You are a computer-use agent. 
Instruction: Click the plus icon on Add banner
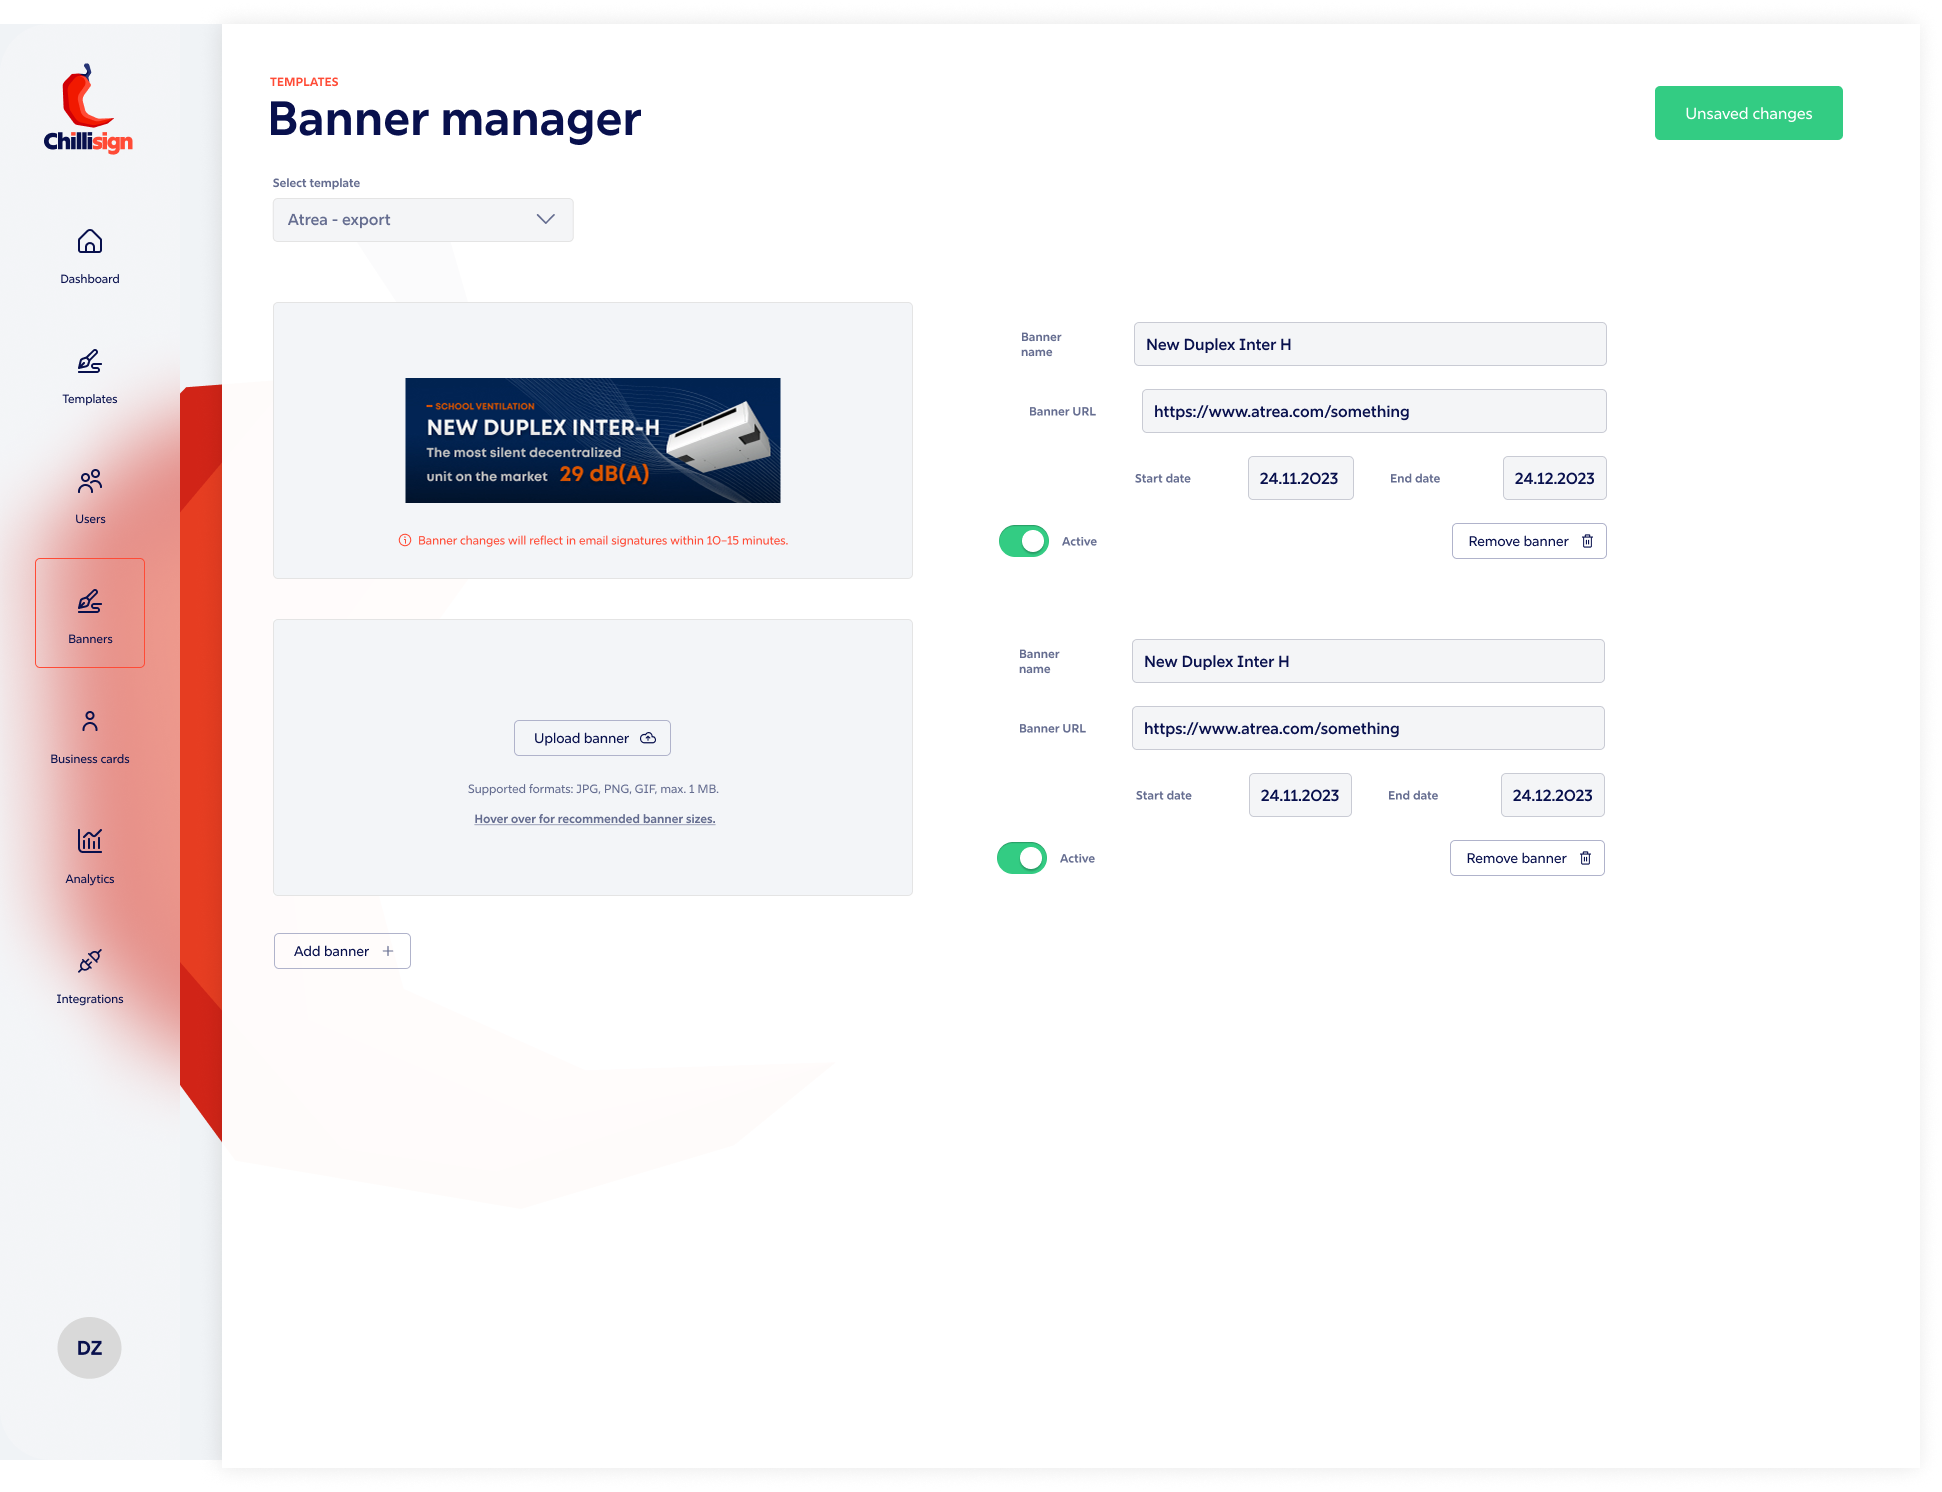[x=388, y=951]
